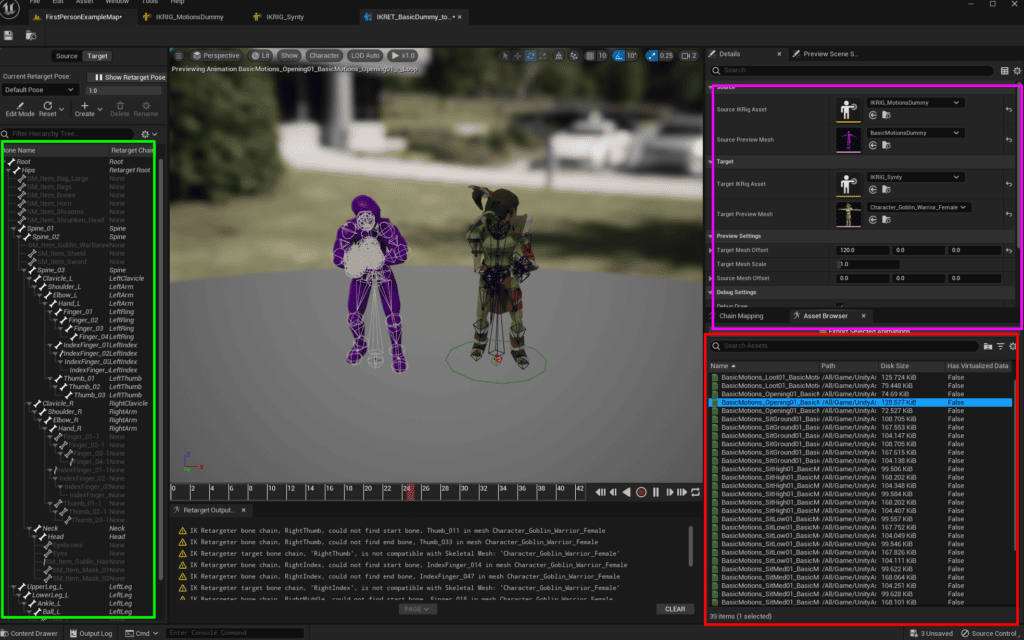
Task: Click the record button in timeline
Action: (x=642, y=492)
